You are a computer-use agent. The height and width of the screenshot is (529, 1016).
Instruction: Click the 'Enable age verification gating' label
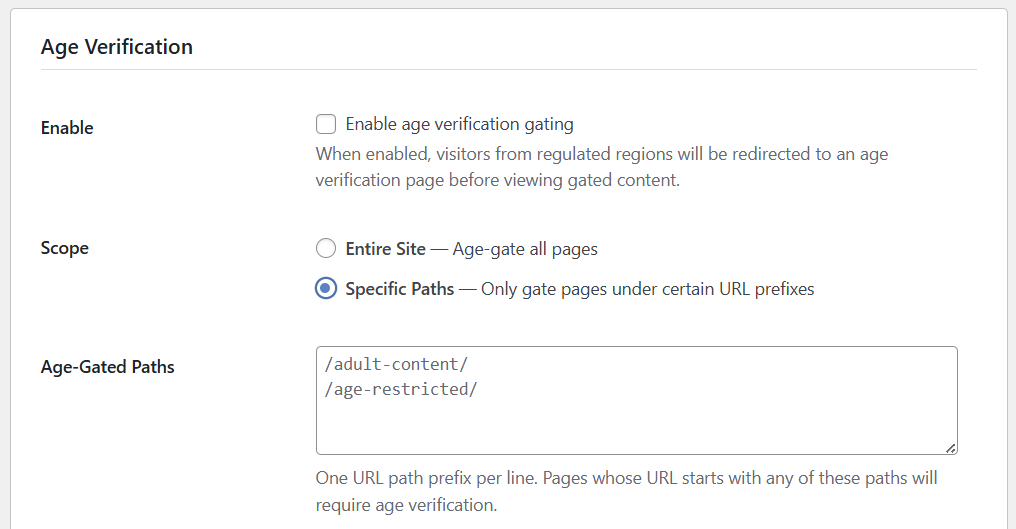click(459, 124)
